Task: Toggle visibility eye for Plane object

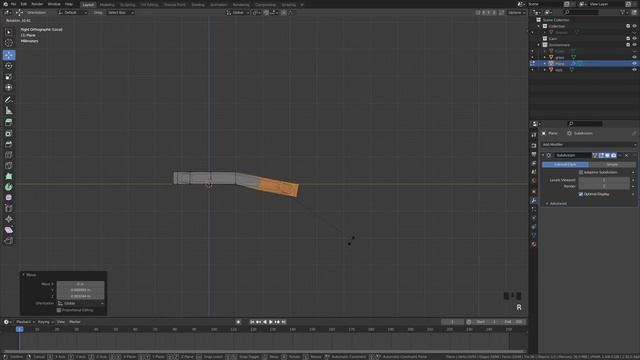Action: point(634,64)
